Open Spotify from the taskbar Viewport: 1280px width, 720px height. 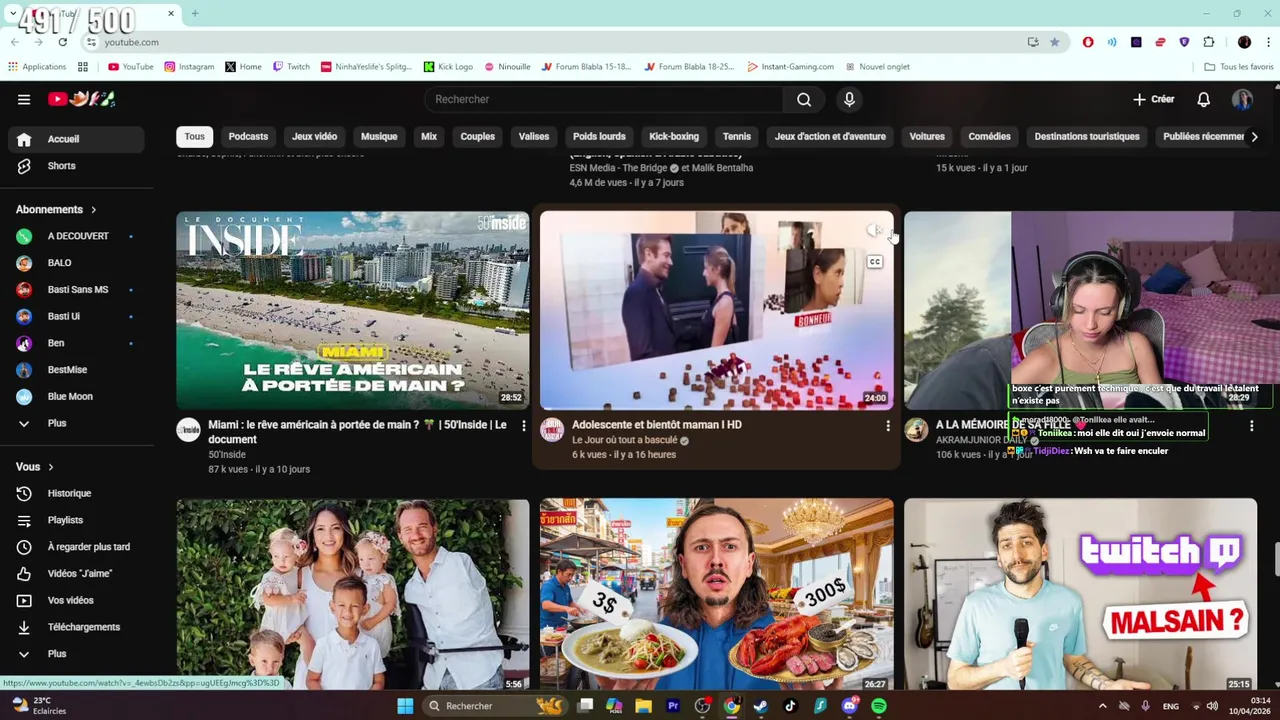(x=878, y=706)
